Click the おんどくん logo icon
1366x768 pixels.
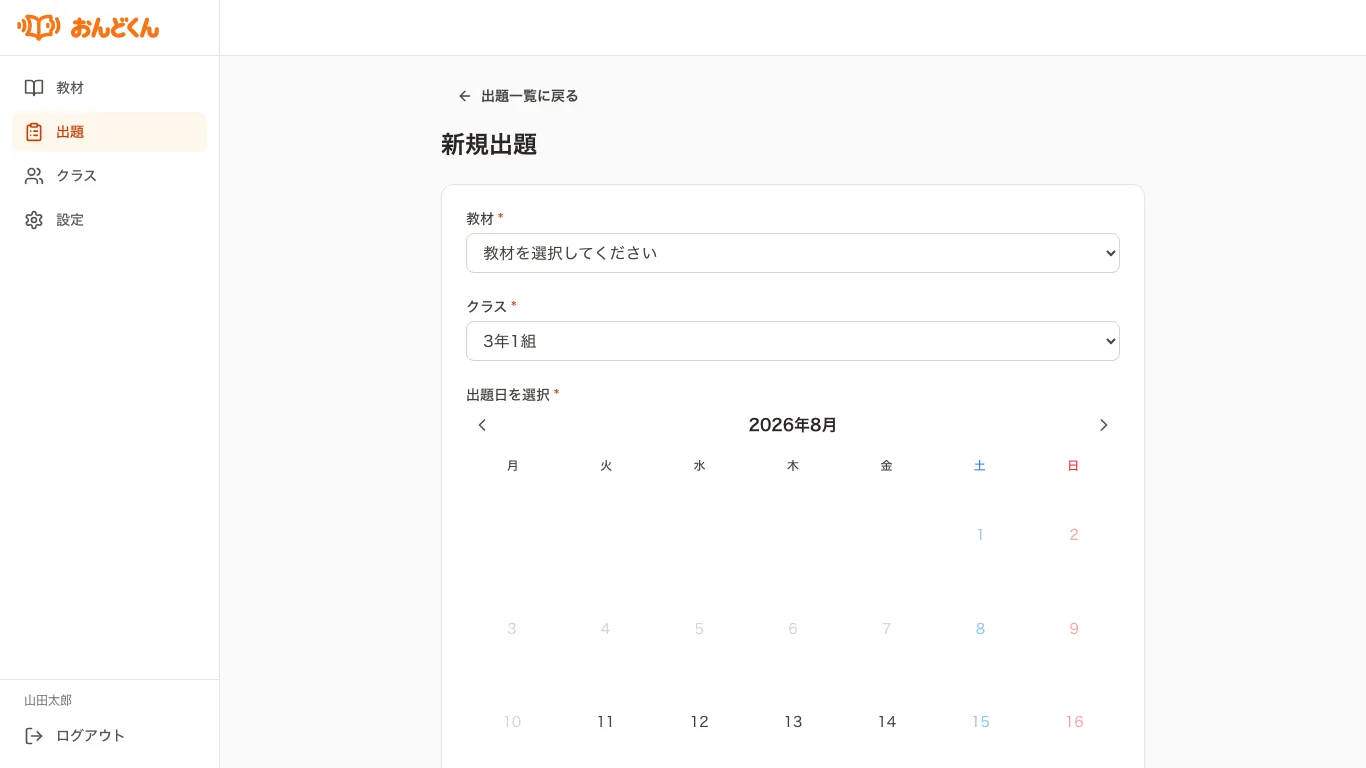(38, 27)
